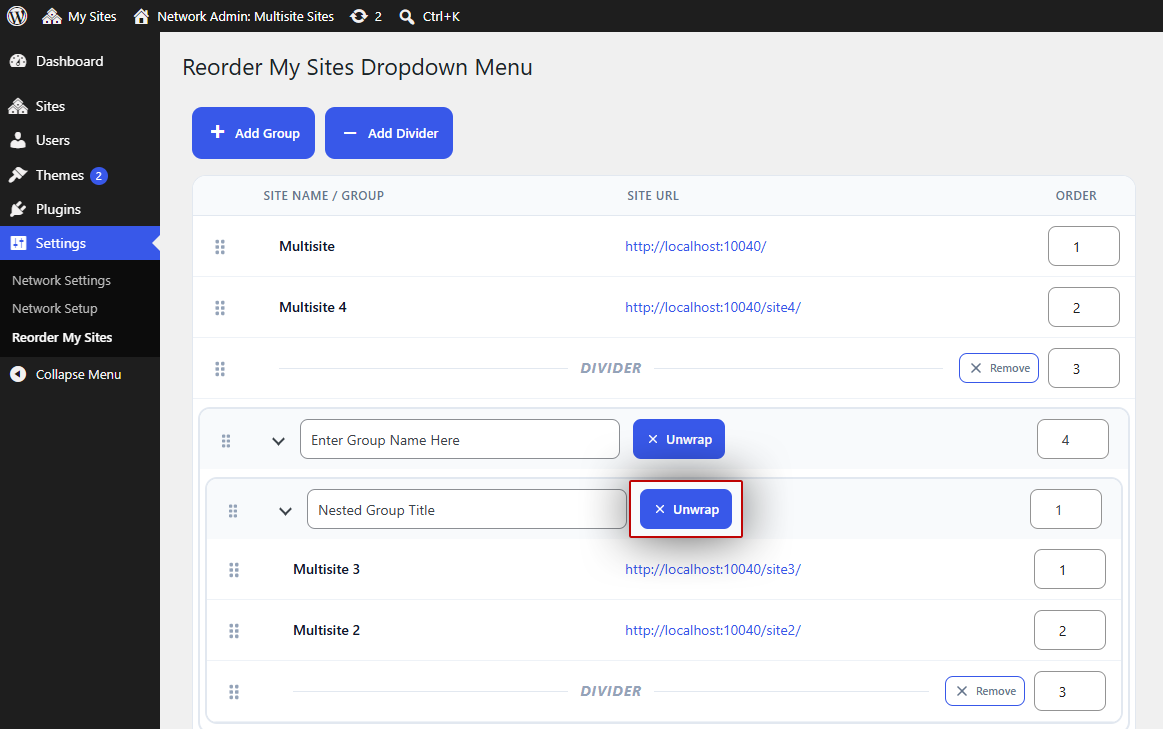Open the Reorder My Sites submenu item
This screenshot has width=1163, height=729.
click(x=62, y=337)
